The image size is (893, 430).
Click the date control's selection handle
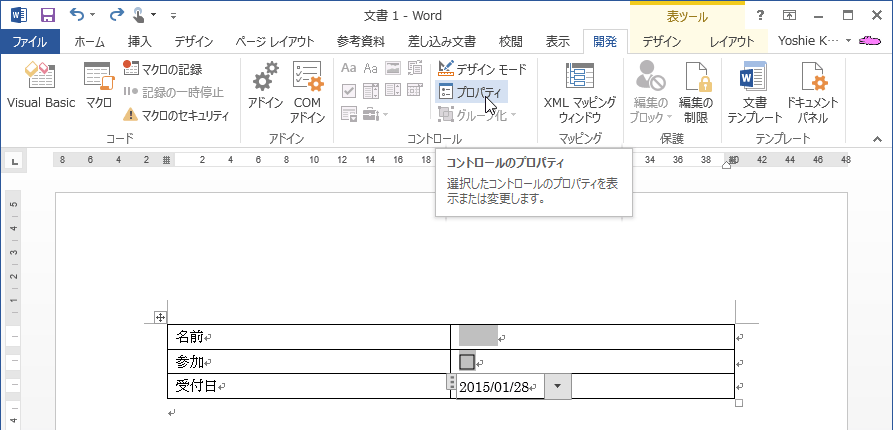[x=452, y=383]
